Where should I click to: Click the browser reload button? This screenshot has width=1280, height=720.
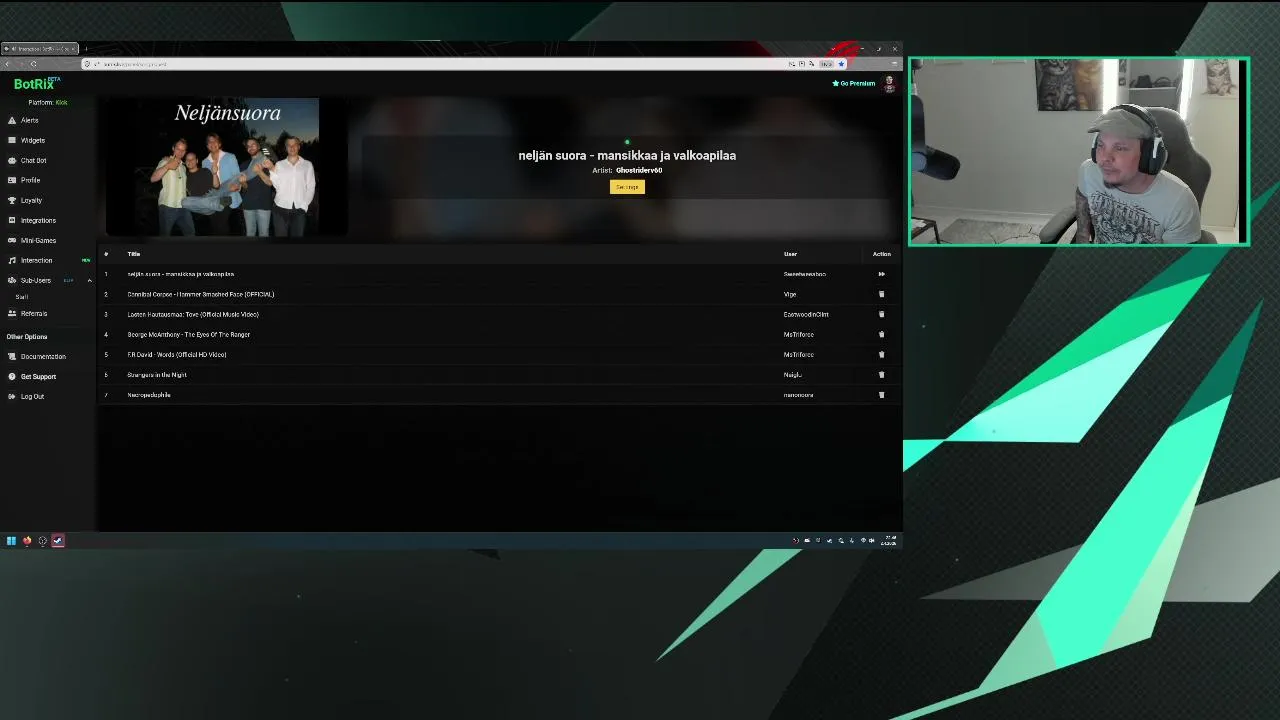(33, 64)
